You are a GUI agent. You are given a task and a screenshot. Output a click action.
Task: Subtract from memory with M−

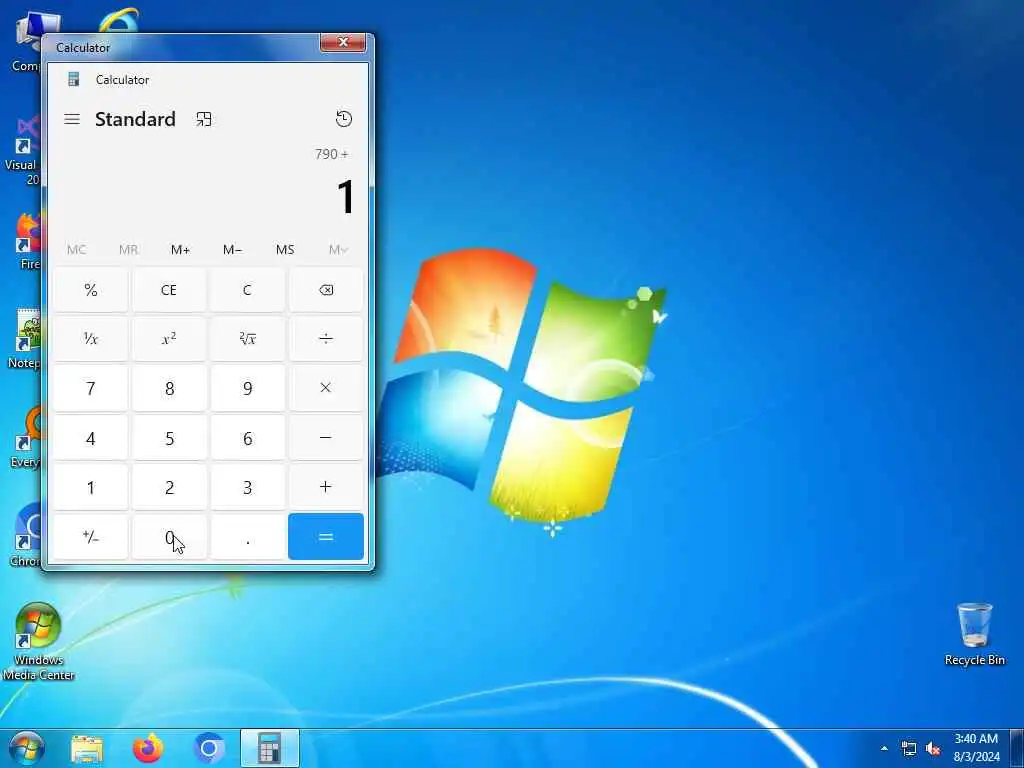[x=232, y=249]
